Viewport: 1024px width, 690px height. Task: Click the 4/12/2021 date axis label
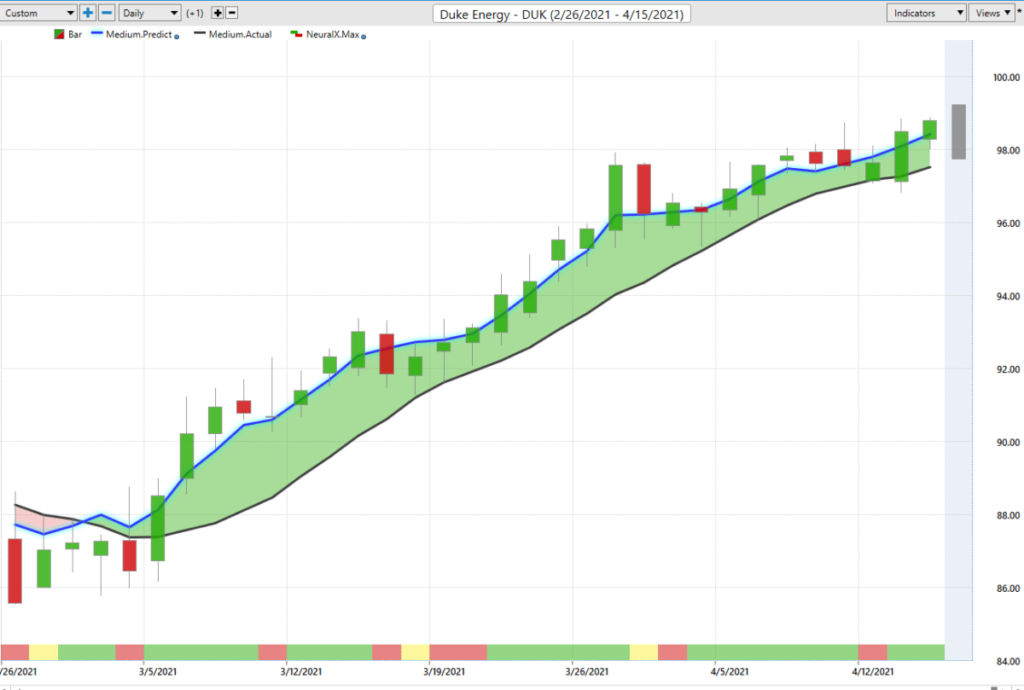coord(873,672)
